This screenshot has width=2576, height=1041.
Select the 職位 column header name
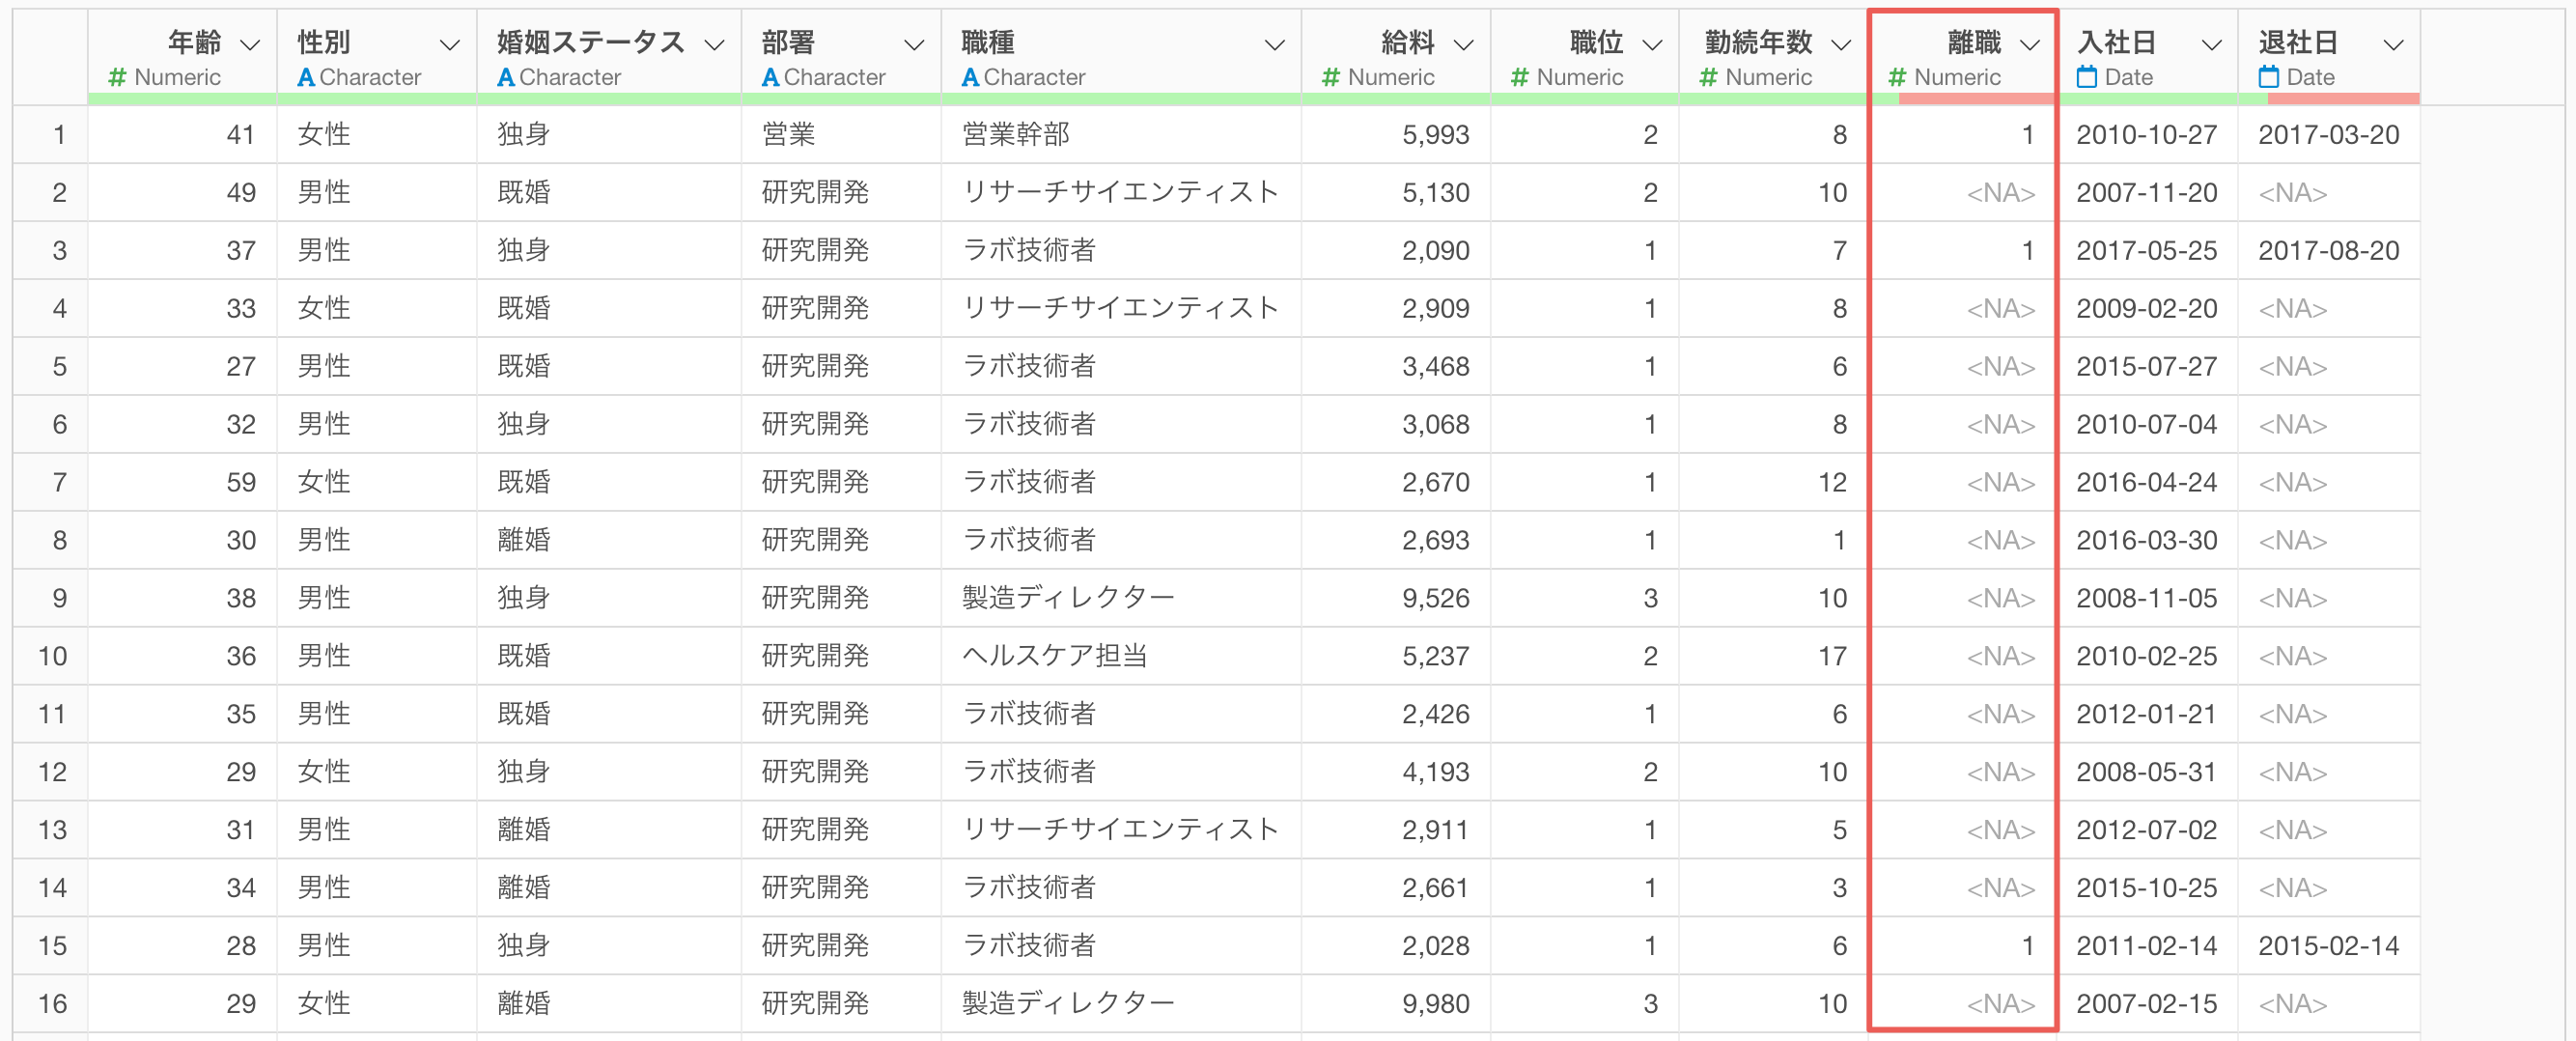[x=1596, y=42]
